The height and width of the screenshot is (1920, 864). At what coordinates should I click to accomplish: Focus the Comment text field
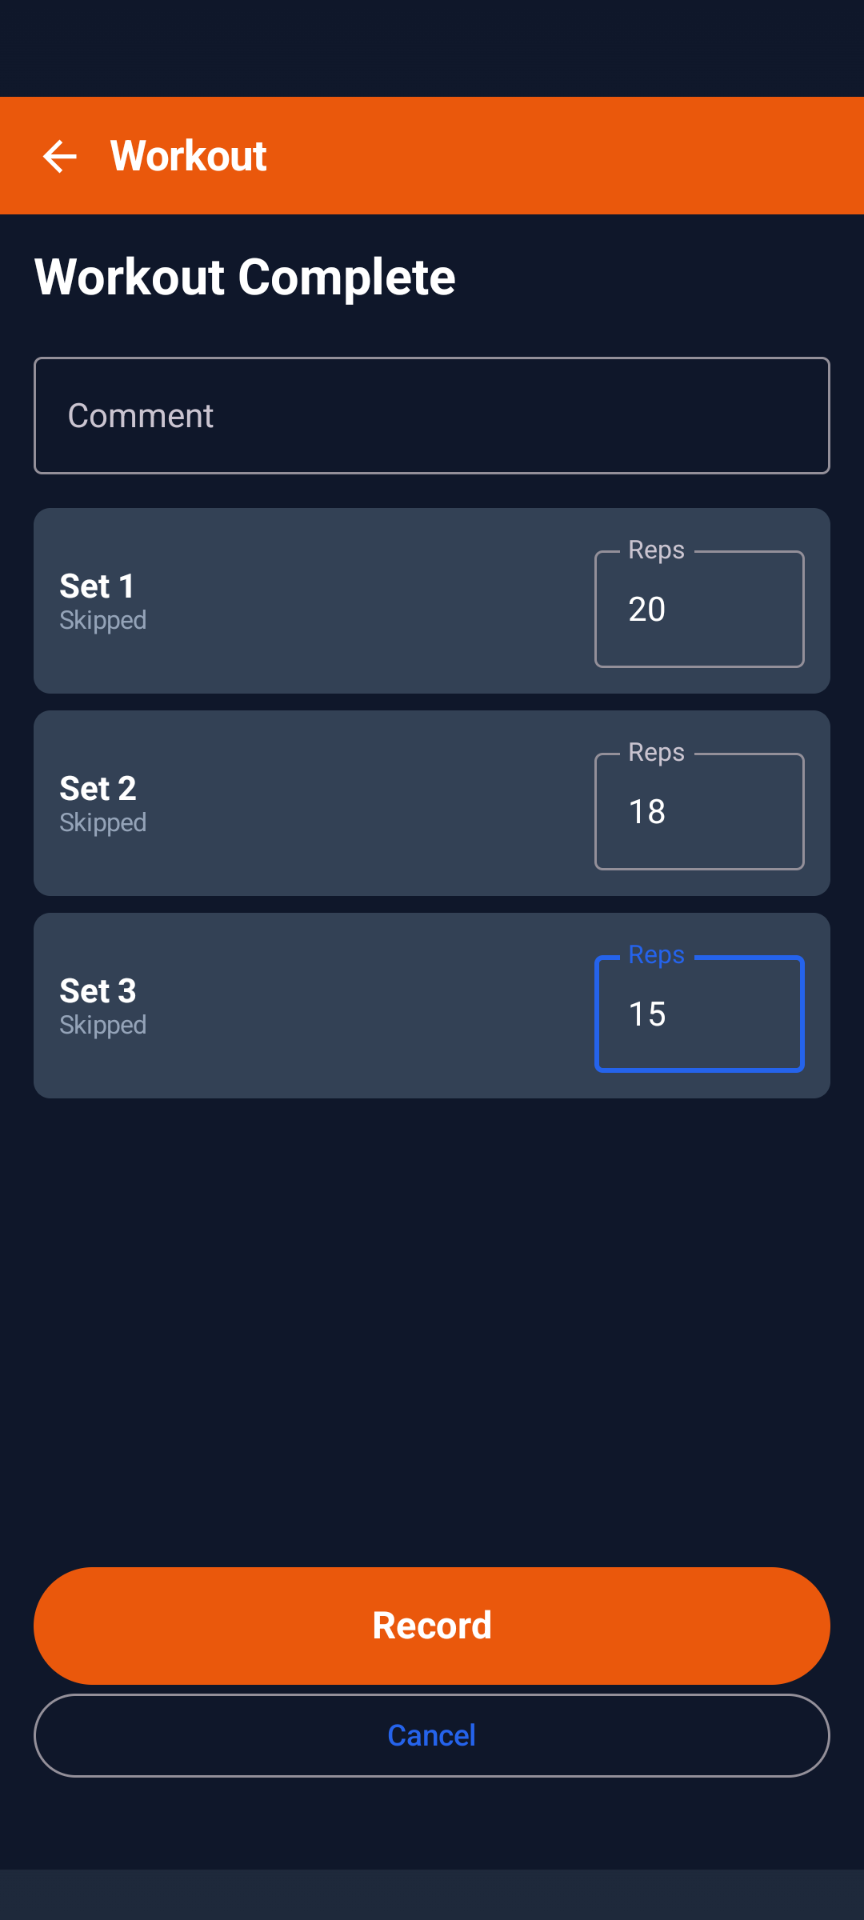[432, 415]
